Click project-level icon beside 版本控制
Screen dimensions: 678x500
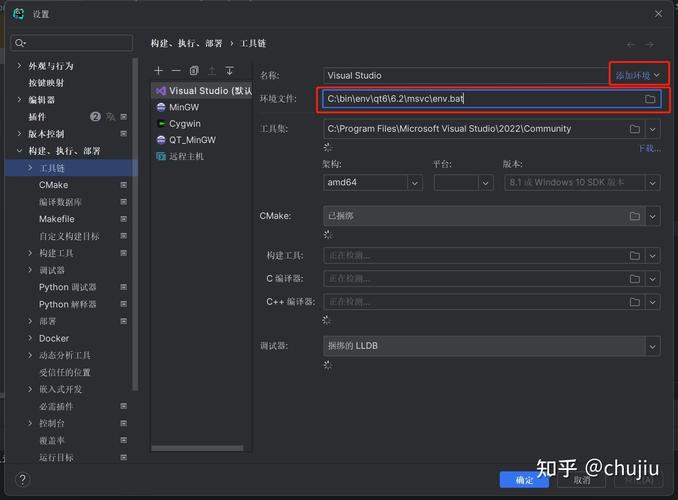124,134
